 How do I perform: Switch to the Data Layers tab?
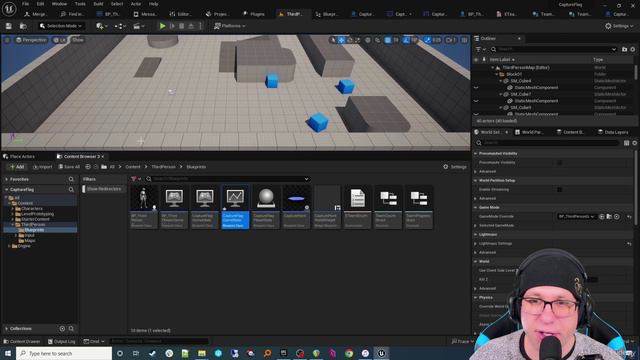tap(613, 132)
